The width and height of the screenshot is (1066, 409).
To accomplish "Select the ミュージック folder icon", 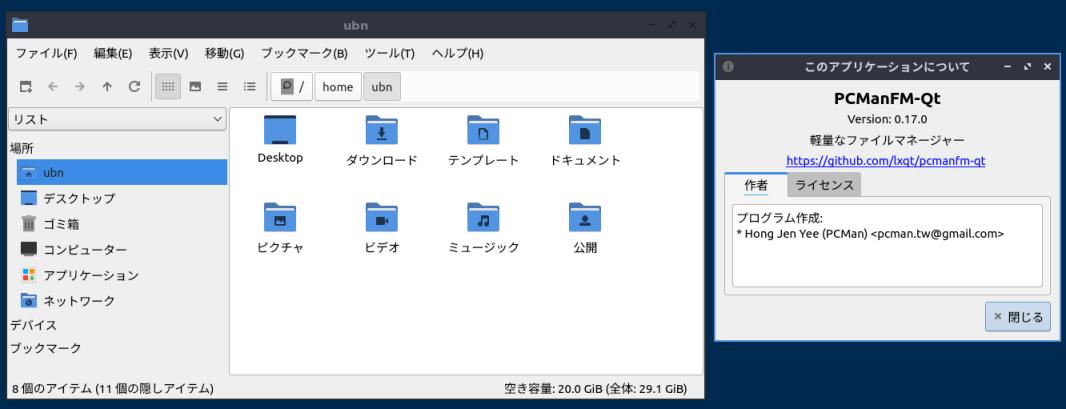I will [x=483, y=217].
